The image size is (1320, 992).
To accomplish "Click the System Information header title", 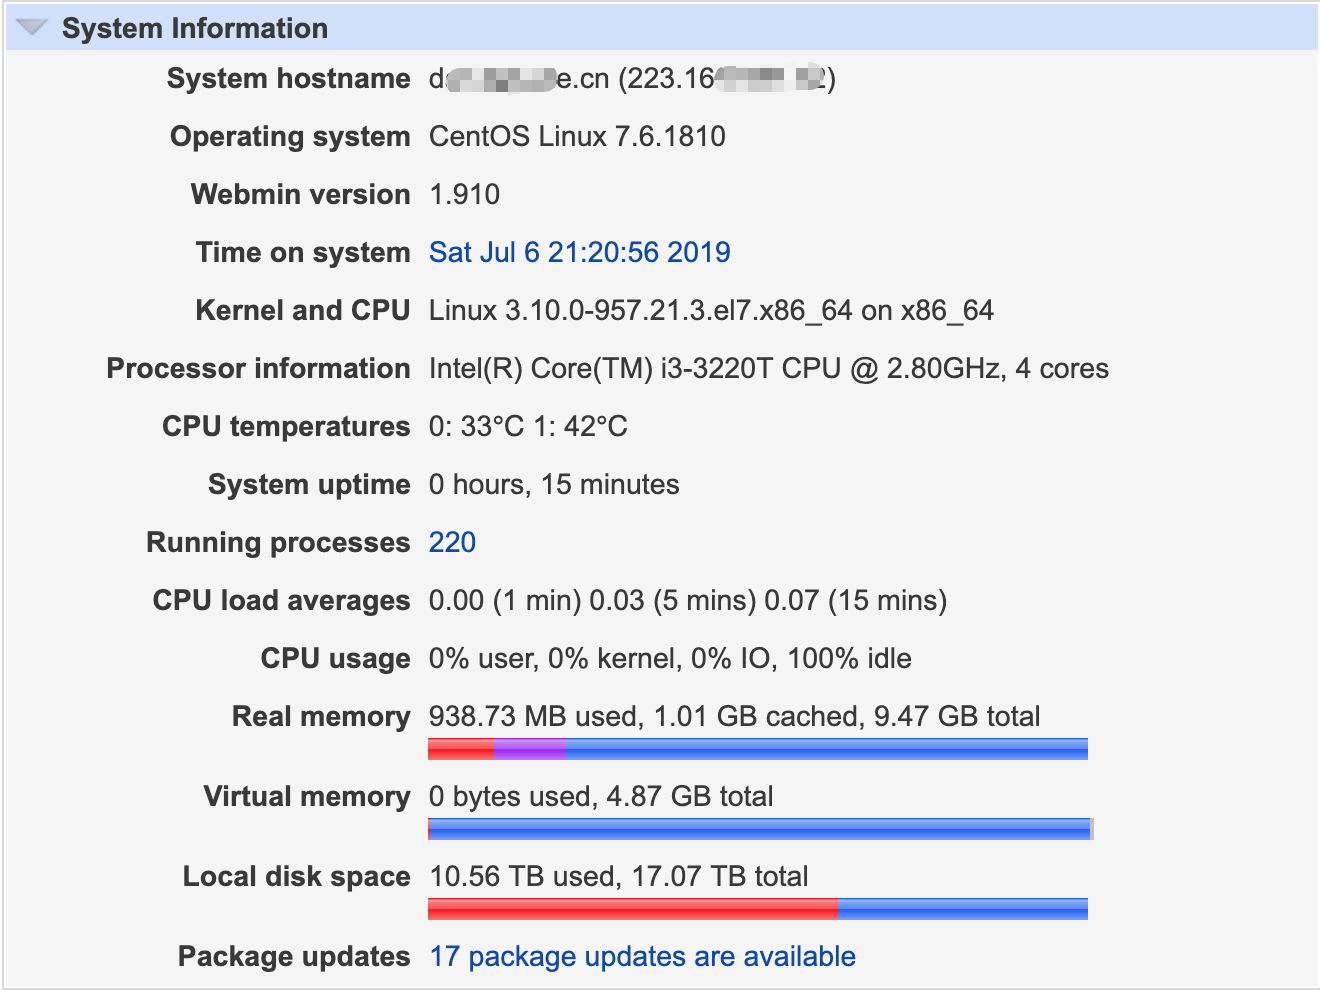I will (195, 28).
